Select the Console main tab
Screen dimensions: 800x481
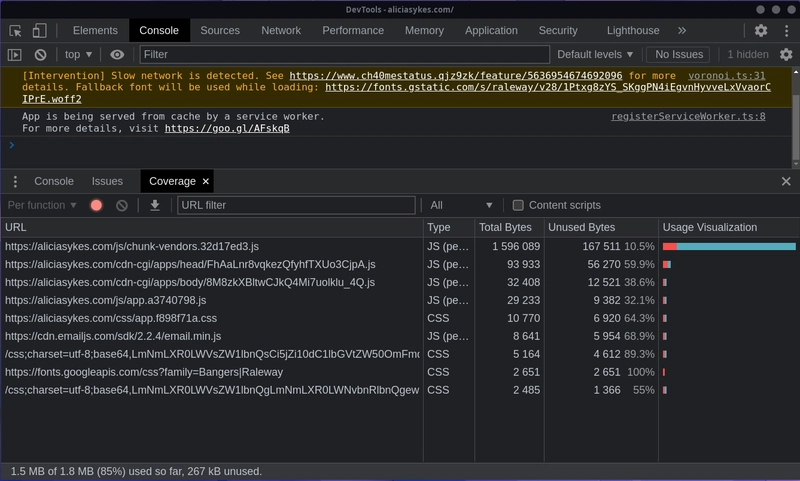pos(159,31)
